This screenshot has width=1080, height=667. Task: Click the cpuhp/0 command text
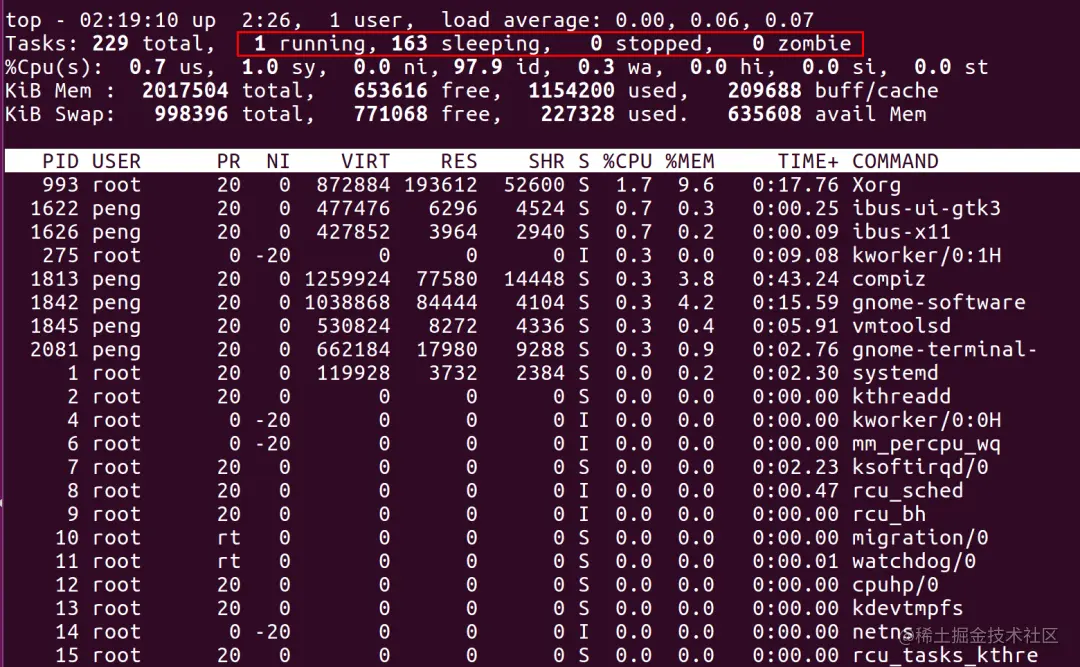click(895, 585)
